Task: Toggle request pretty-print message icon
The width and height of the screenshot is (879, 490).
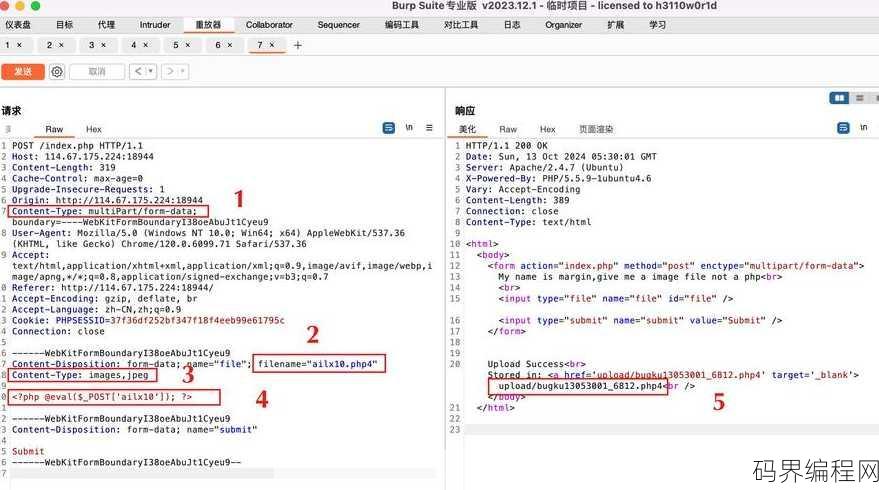Action: (x=388, y=128)
